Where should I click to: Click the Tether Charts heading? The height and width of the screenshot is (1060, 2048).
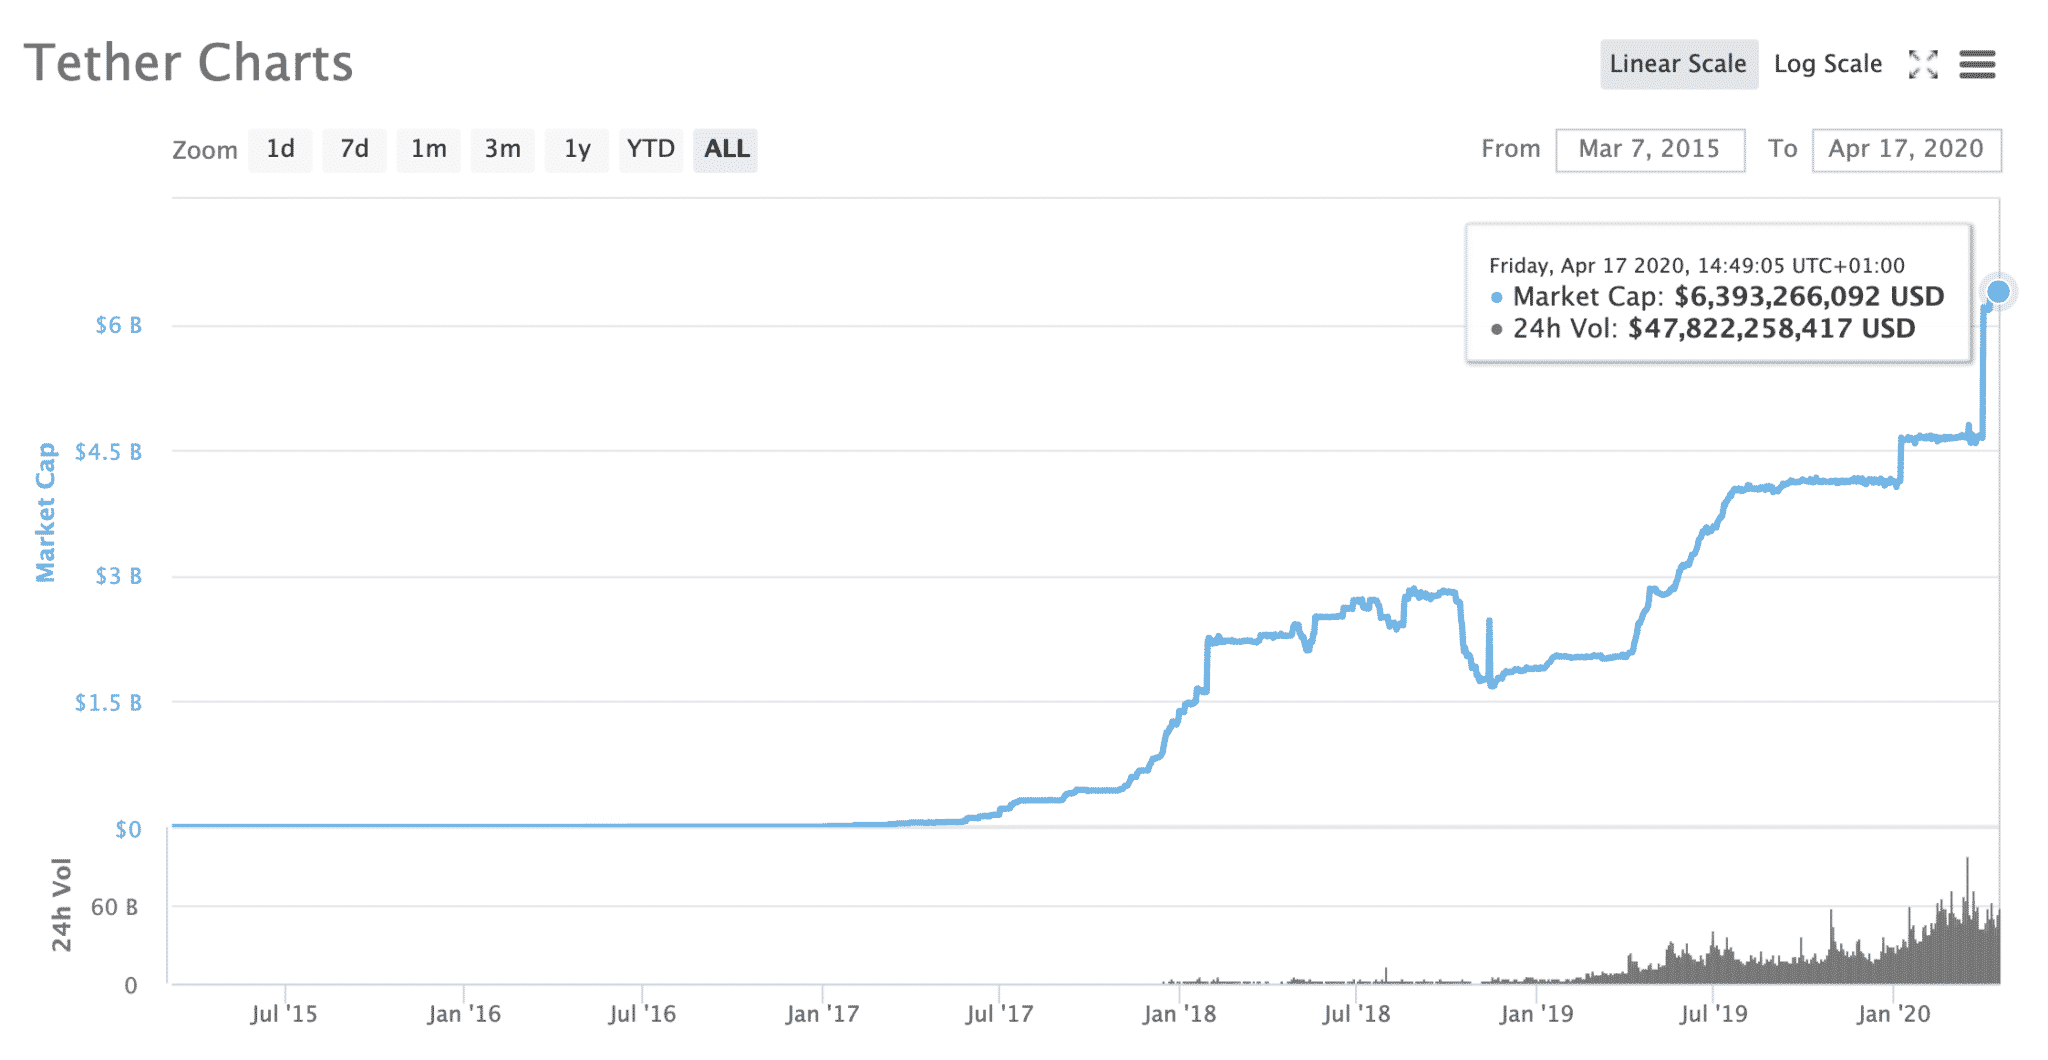[188, 63]
